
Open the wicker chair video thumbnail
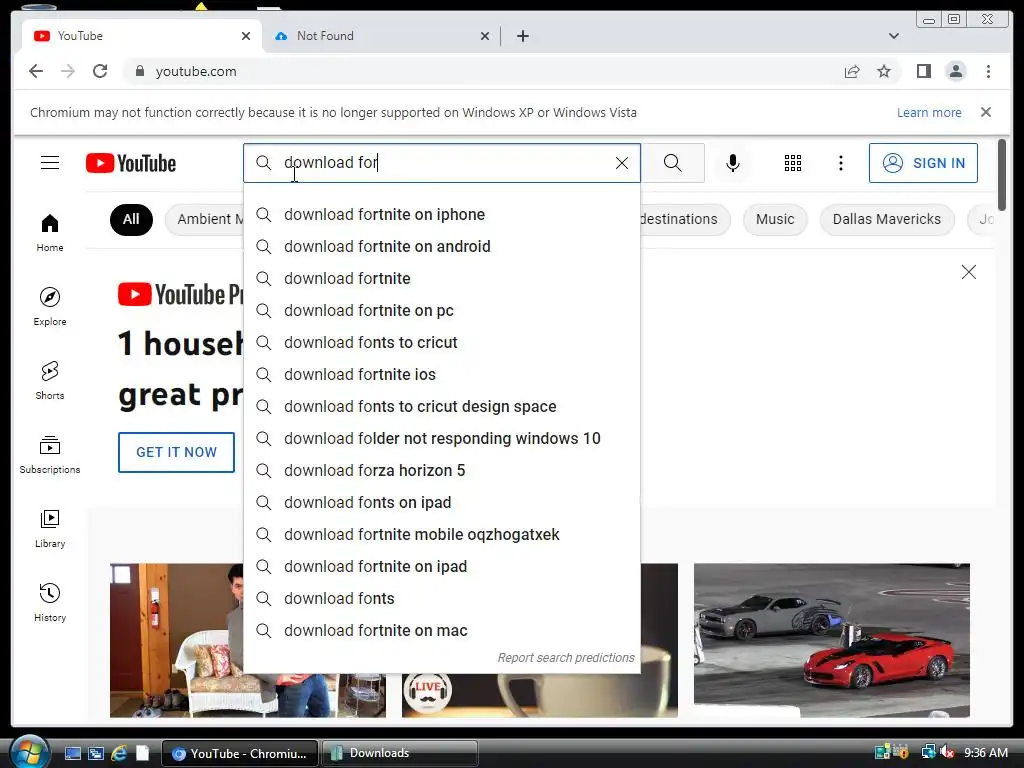coord(176,640)
